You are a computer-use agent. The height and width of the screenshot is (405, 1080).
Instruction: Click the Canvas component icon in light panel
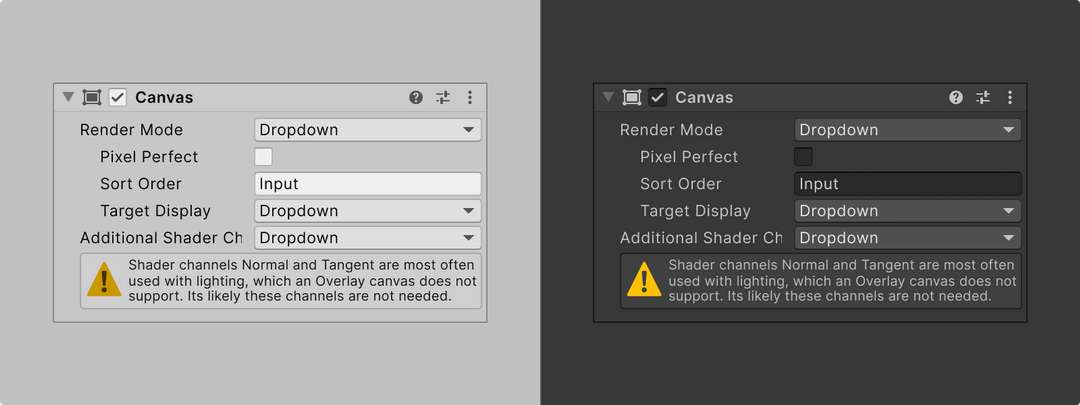pos(92,97)
